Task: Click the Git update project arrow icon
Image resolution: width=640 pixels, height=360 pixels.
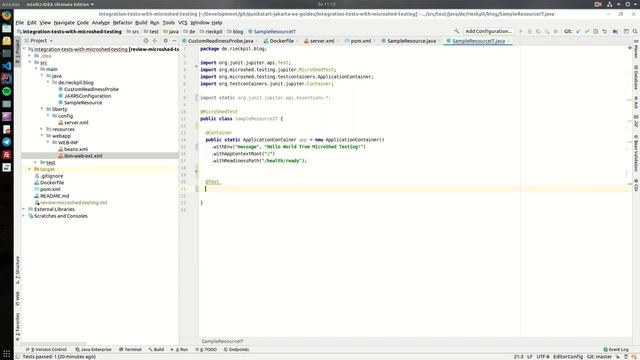Action: click(x=578, y=31)
